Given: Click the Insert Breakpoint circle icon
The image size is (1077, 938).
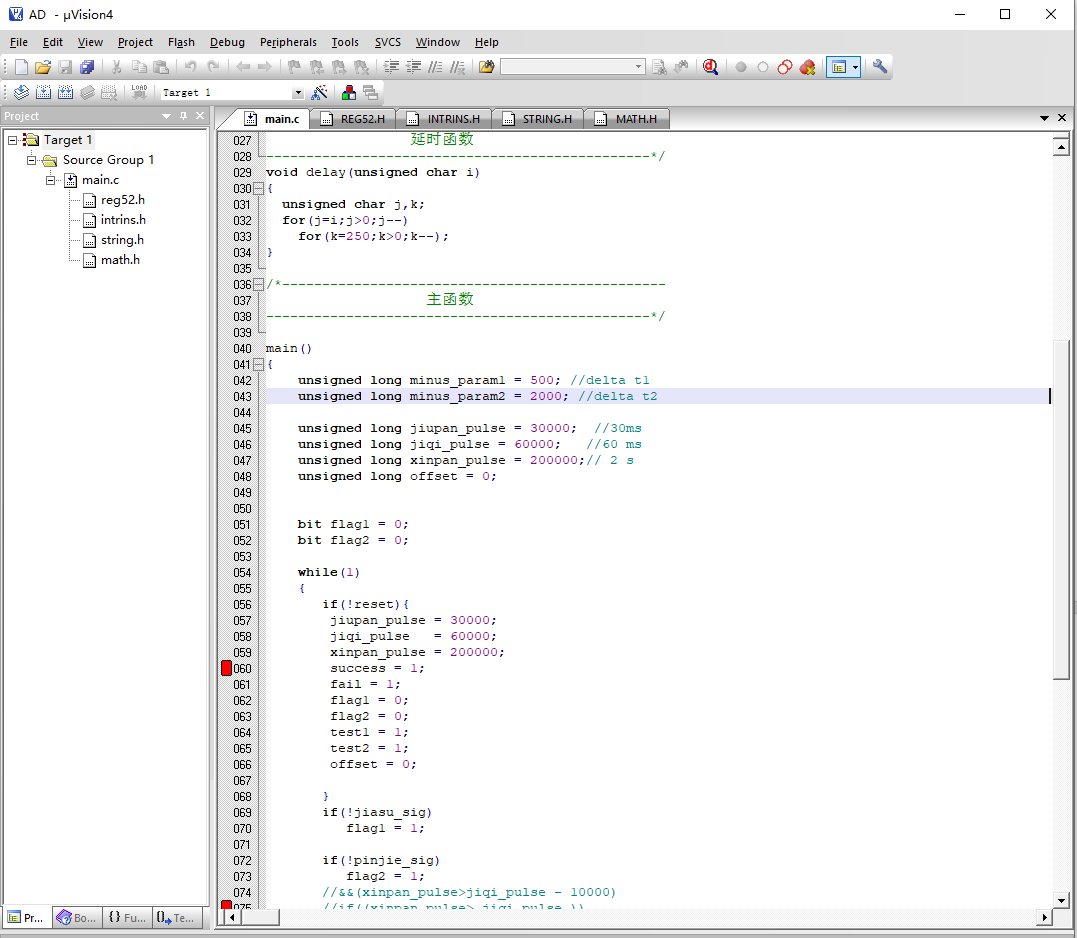Looking at the screenshot, I should pyautogui.click(x=740, y=67).
